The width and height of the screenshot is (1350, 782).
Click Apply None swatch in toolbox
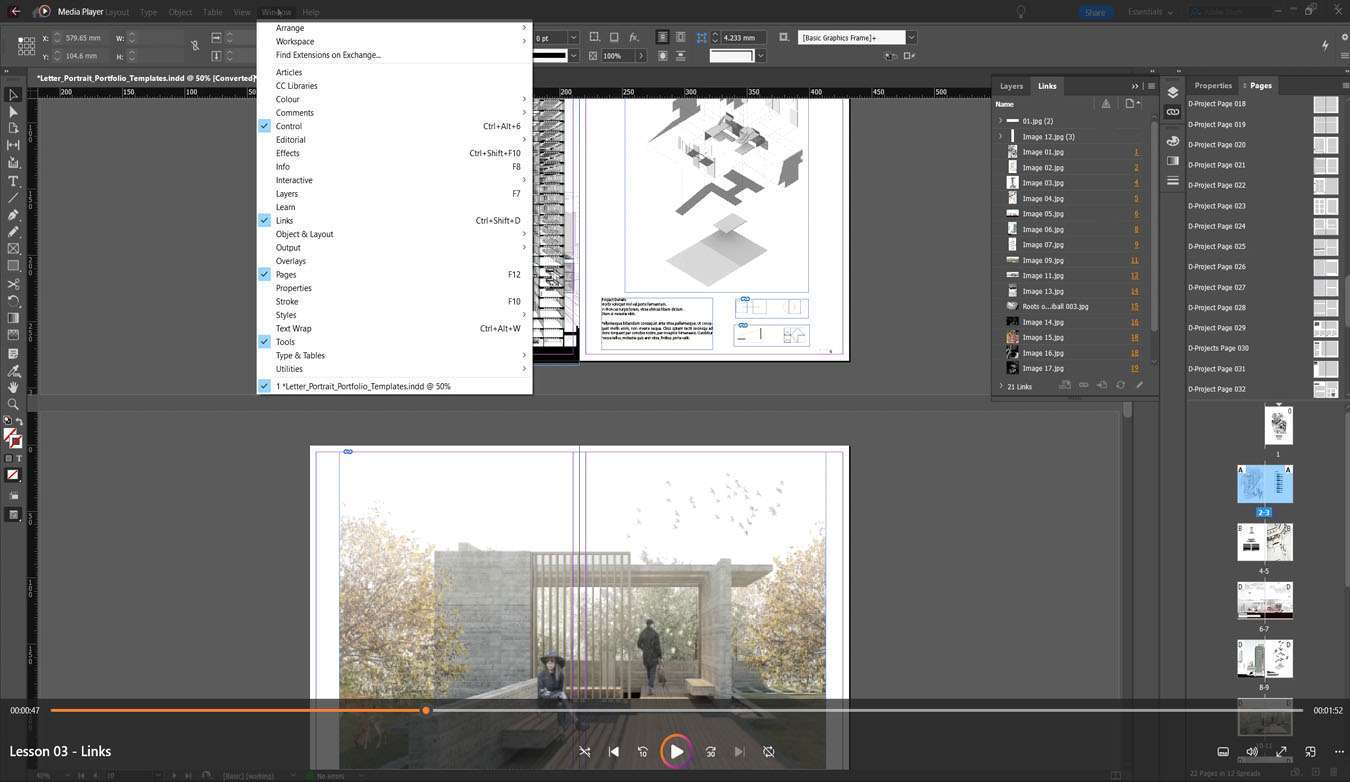13,475
